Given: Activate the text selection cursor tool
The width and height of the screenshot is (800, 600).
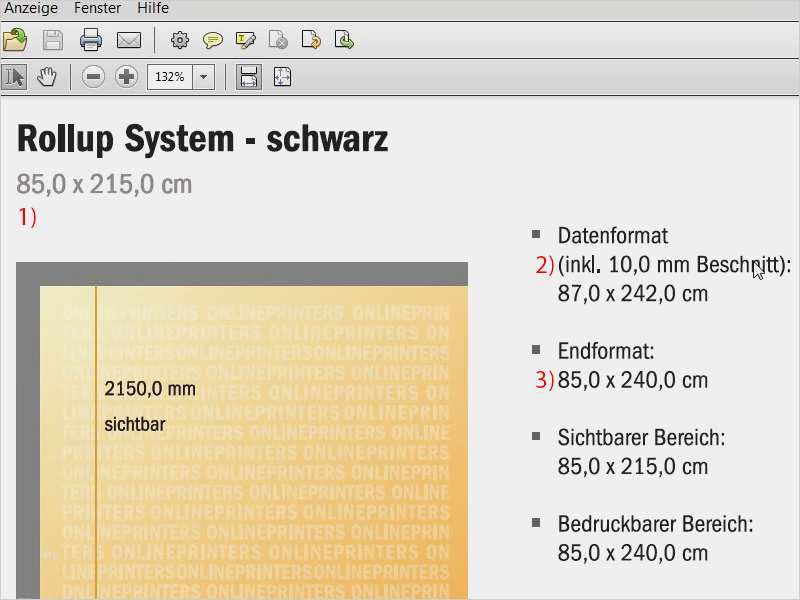Looking at the screenshot, I should (x=14, y=77).
